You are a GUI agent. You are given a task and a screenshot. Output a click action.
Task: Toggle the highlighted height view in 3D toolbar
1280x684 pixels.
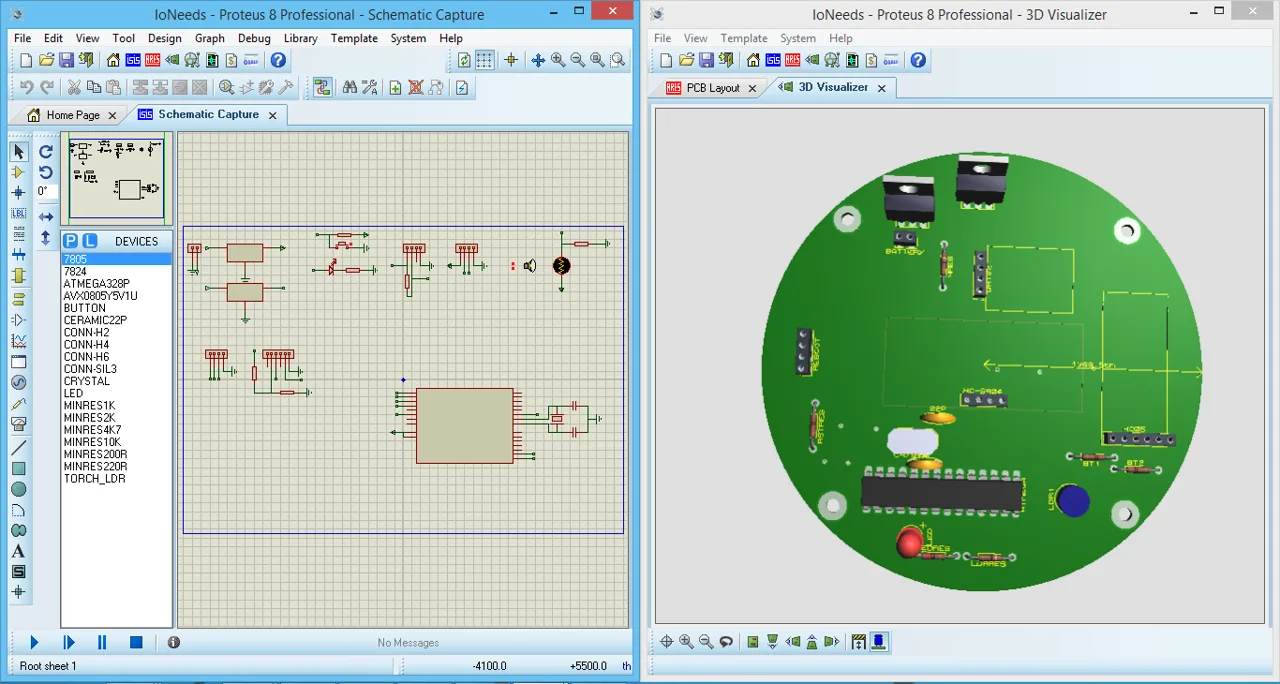[878, 641]
